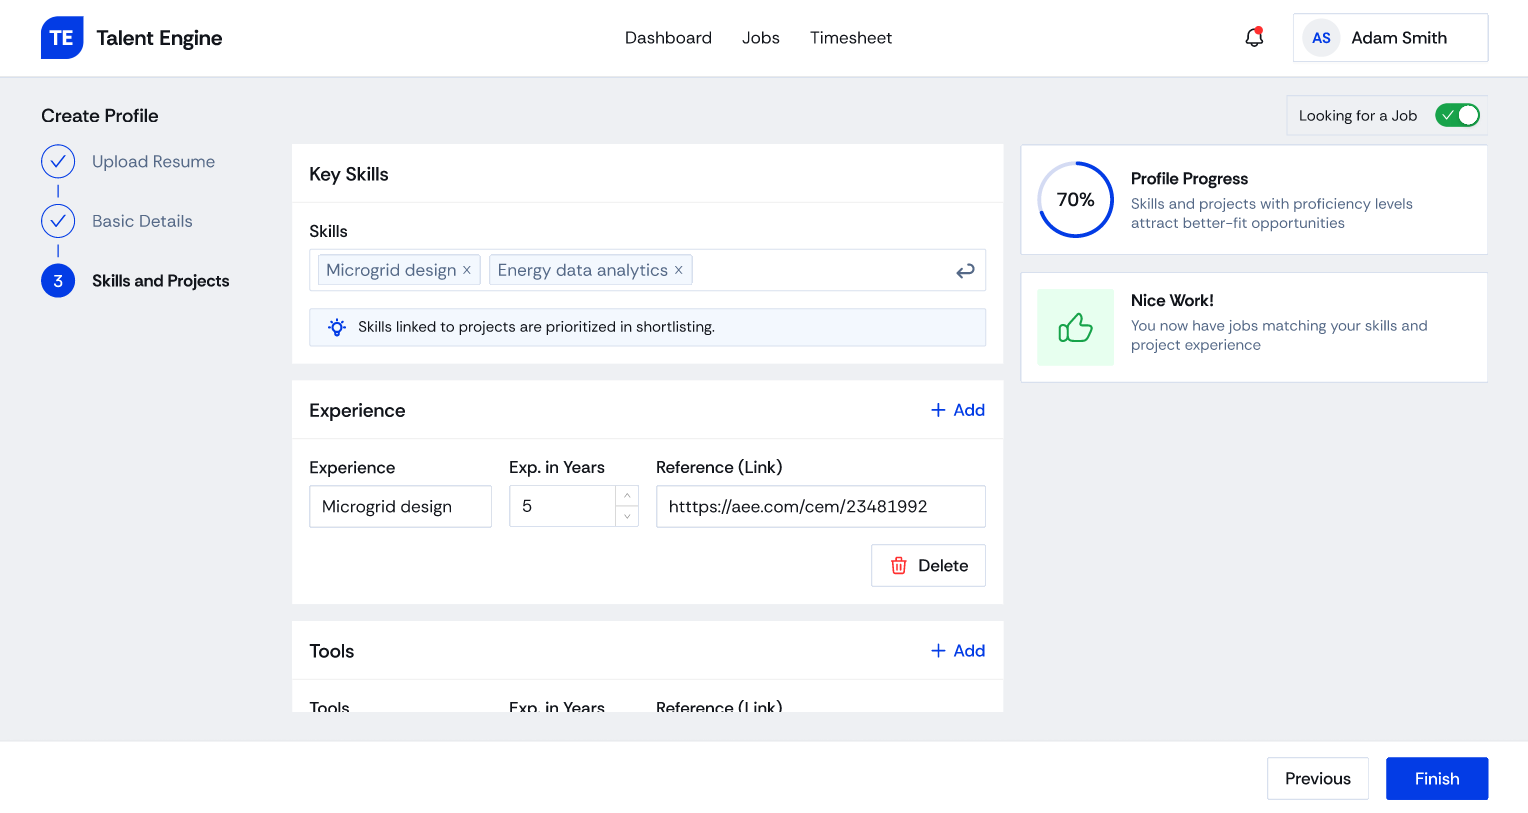
Task: Click the Key Skills section heading
Action: [x=349, y=174]
